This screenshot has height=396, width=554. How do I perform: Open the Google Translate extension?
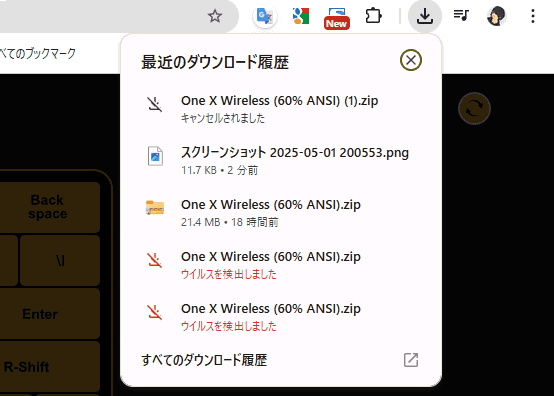coord(264,16)
